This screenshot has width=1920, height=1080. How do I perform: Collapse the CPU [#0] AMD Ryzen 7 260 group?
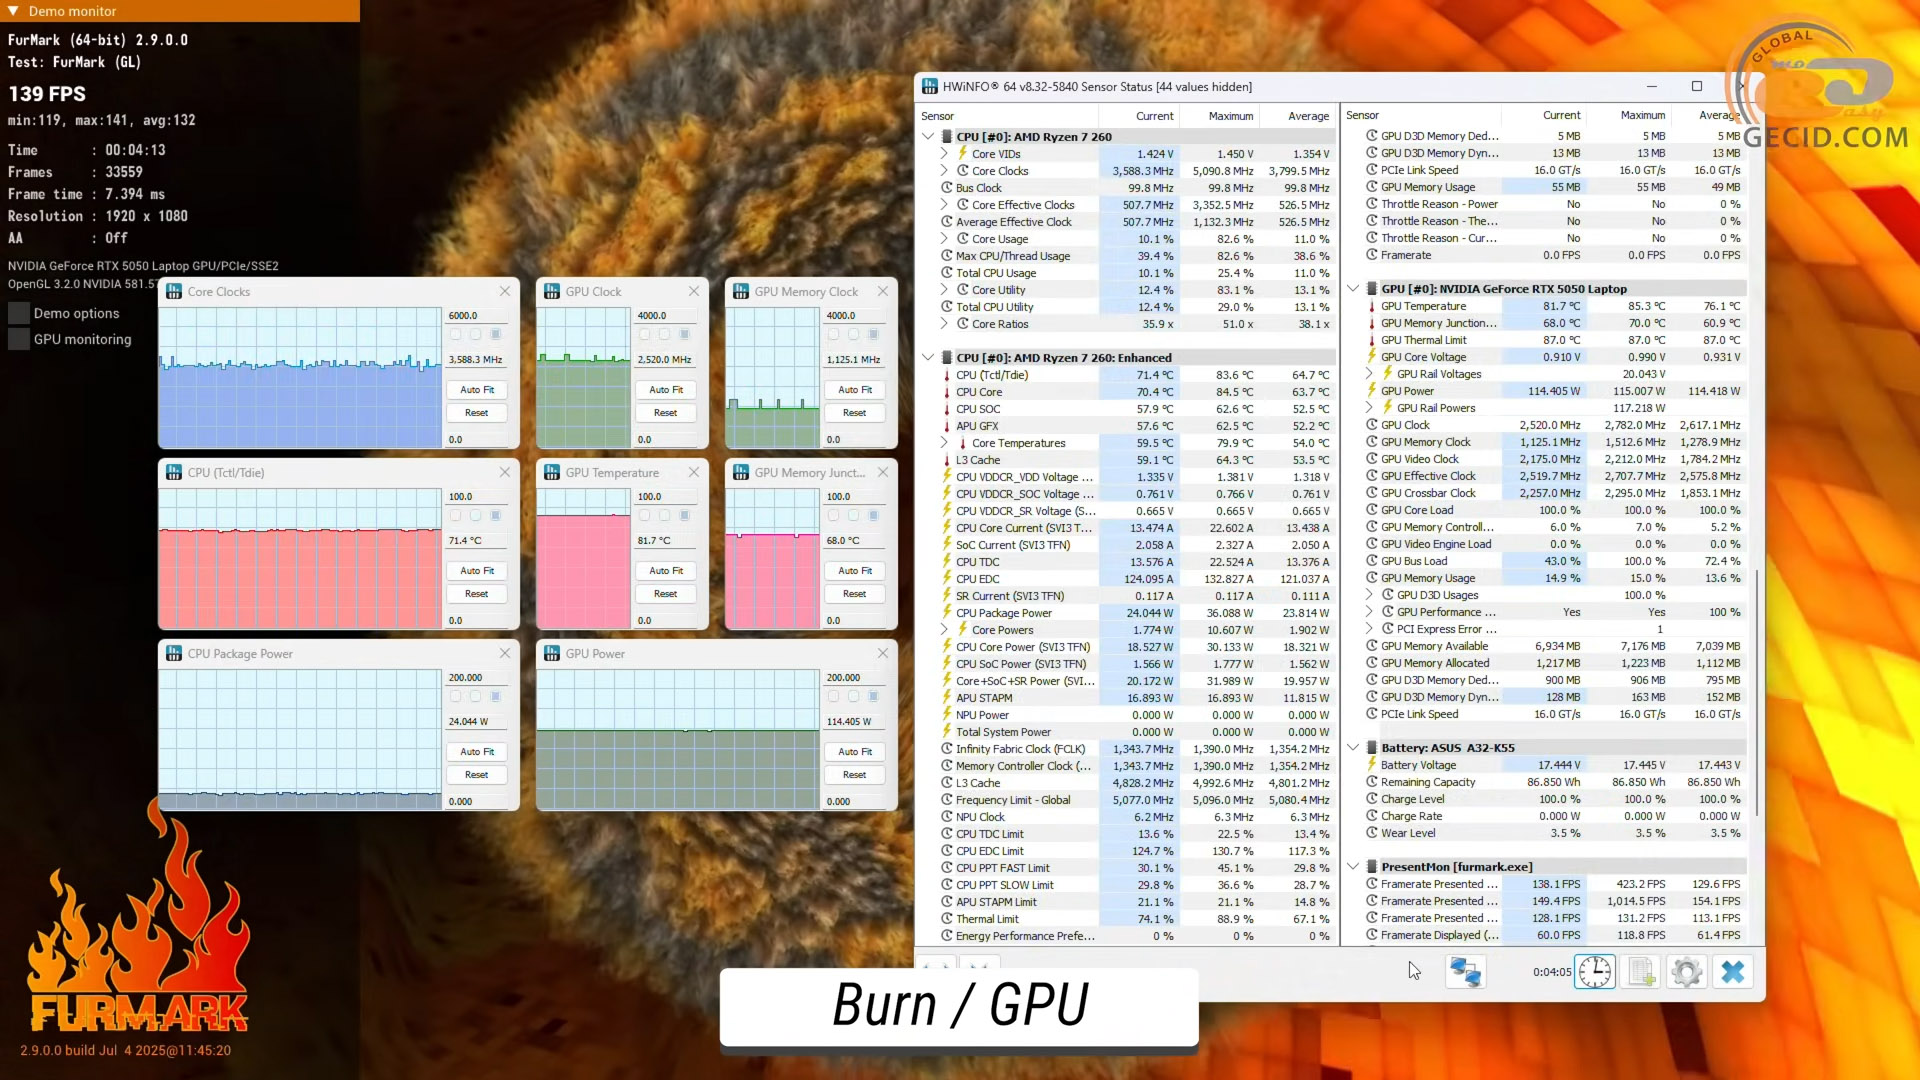tap(928, 137)
